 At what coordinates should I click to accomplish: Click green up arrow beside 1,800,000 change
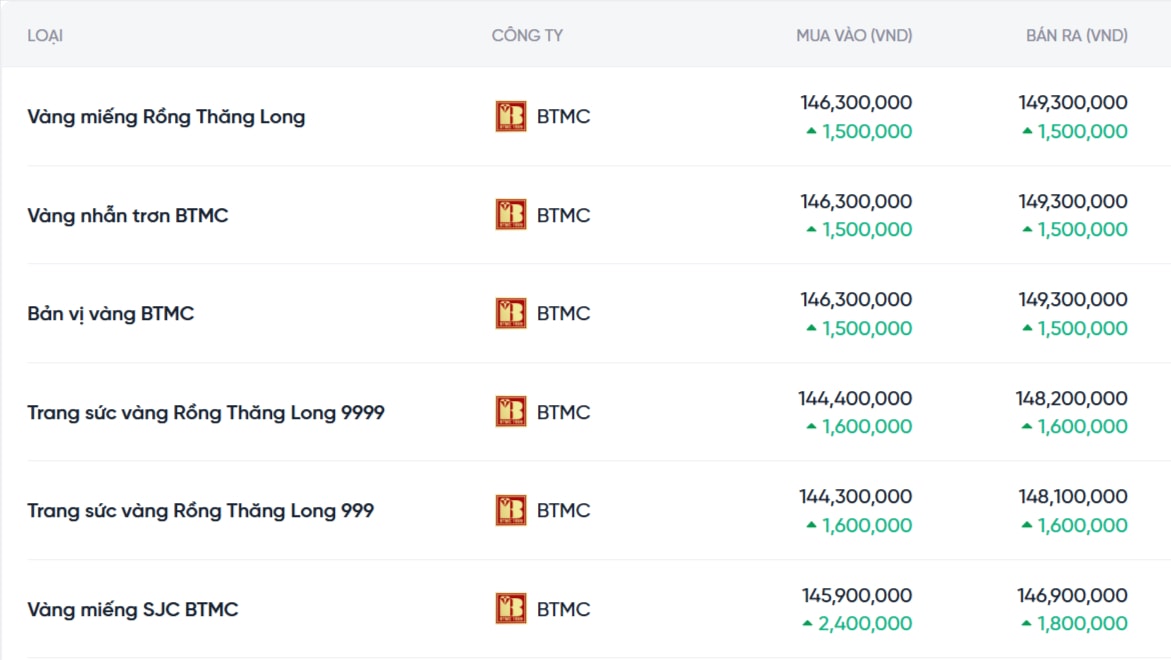click(x=1026, y=624)
